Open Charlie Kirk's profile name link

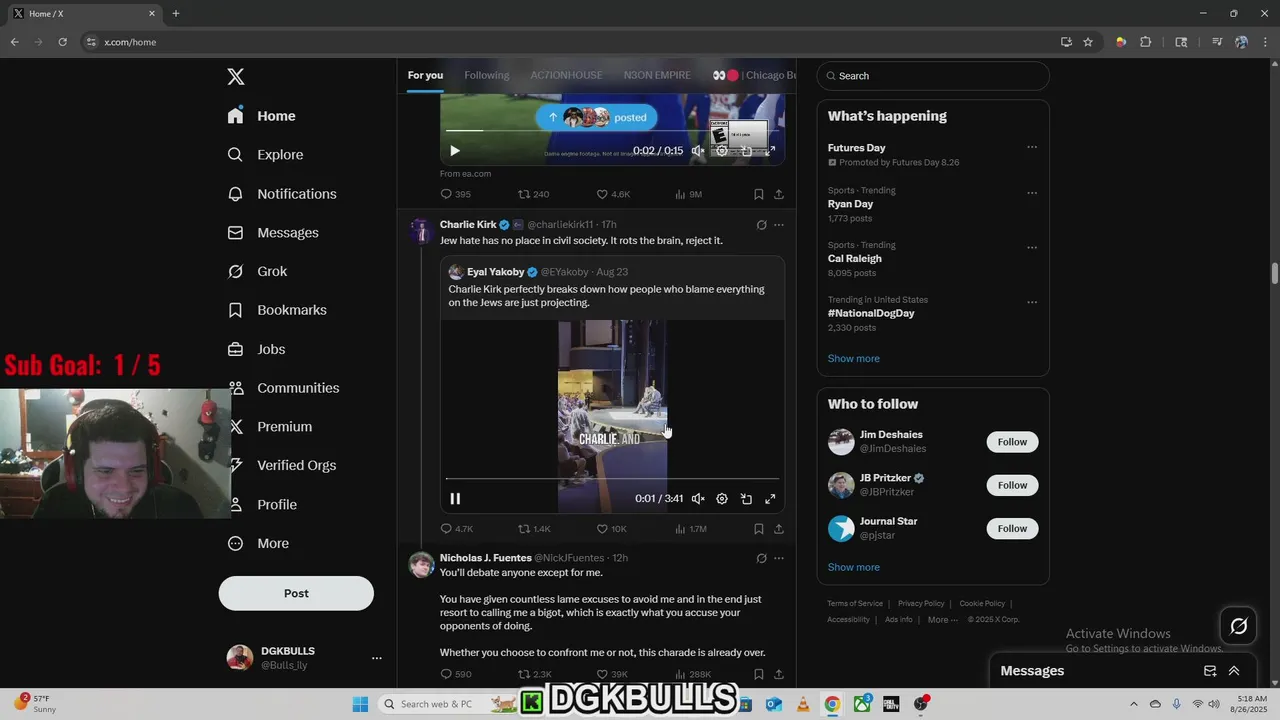point(468,224)
